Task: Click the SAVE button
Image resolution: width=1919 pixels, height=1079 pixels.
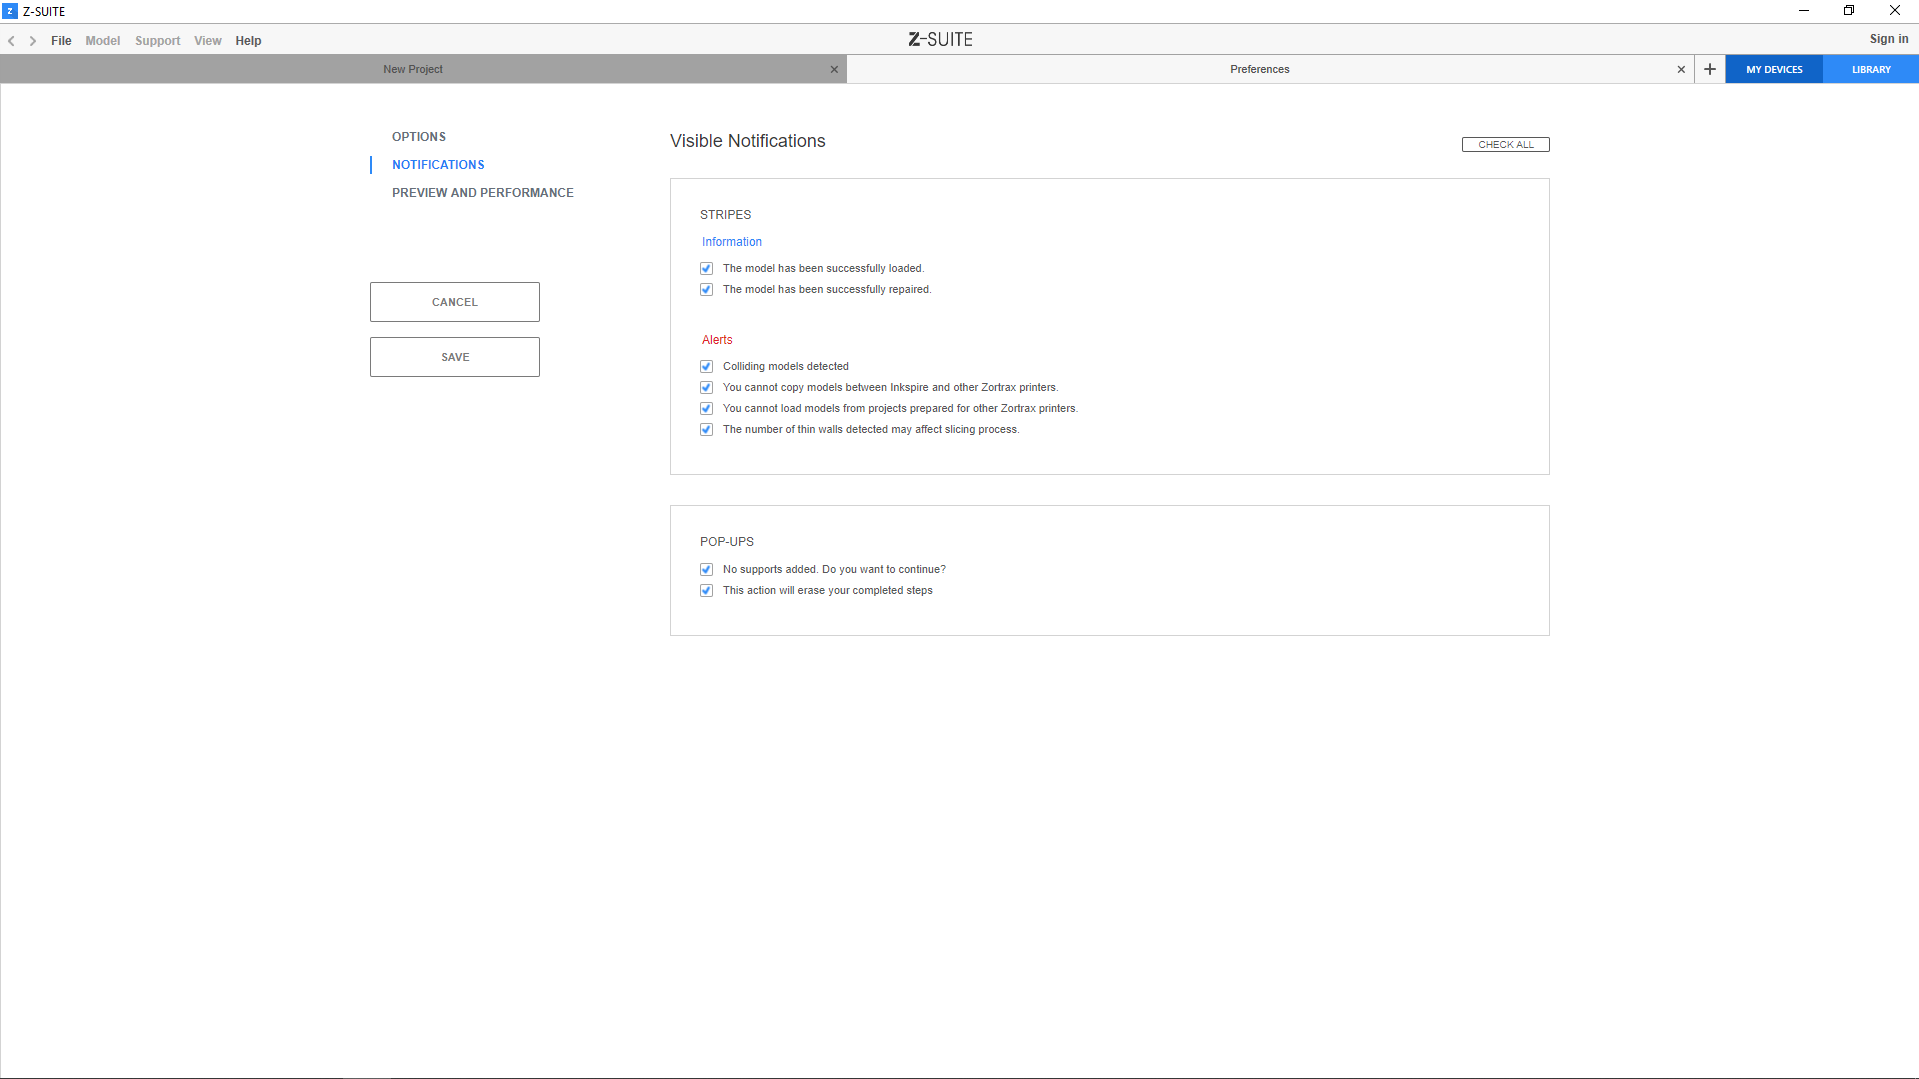Action: (x=455, y=357)
